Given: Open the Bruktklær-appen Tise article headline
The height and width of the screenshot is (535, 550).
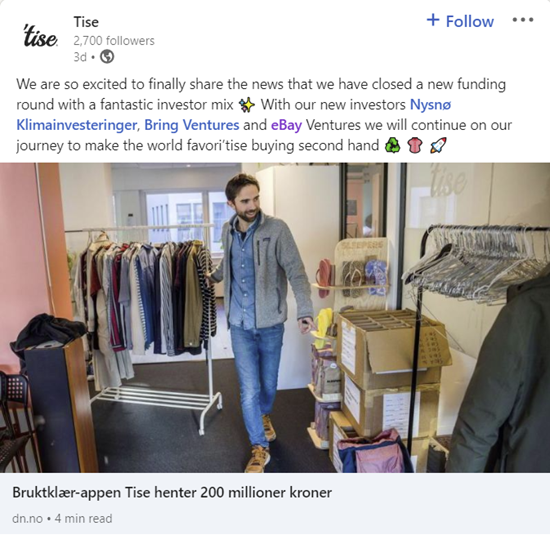Looking at the screenshot, I should coord(172,492).
